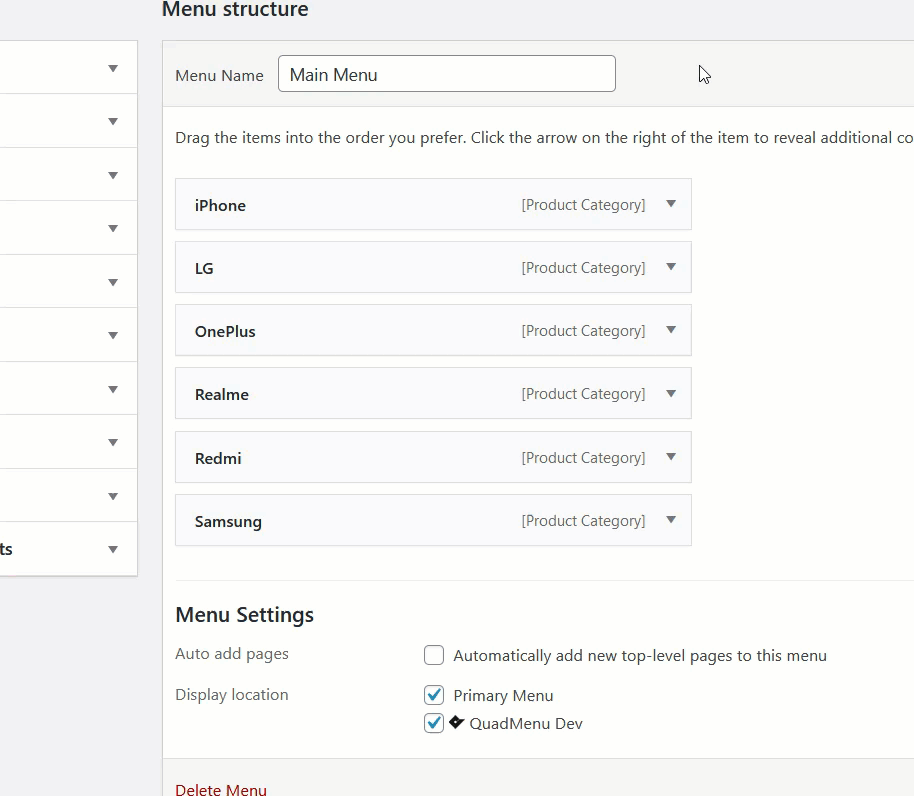This screenshot has height=796, width=914.
Task: Expand the left panel section ending in "ts"
Action: [x=113, y=549]
